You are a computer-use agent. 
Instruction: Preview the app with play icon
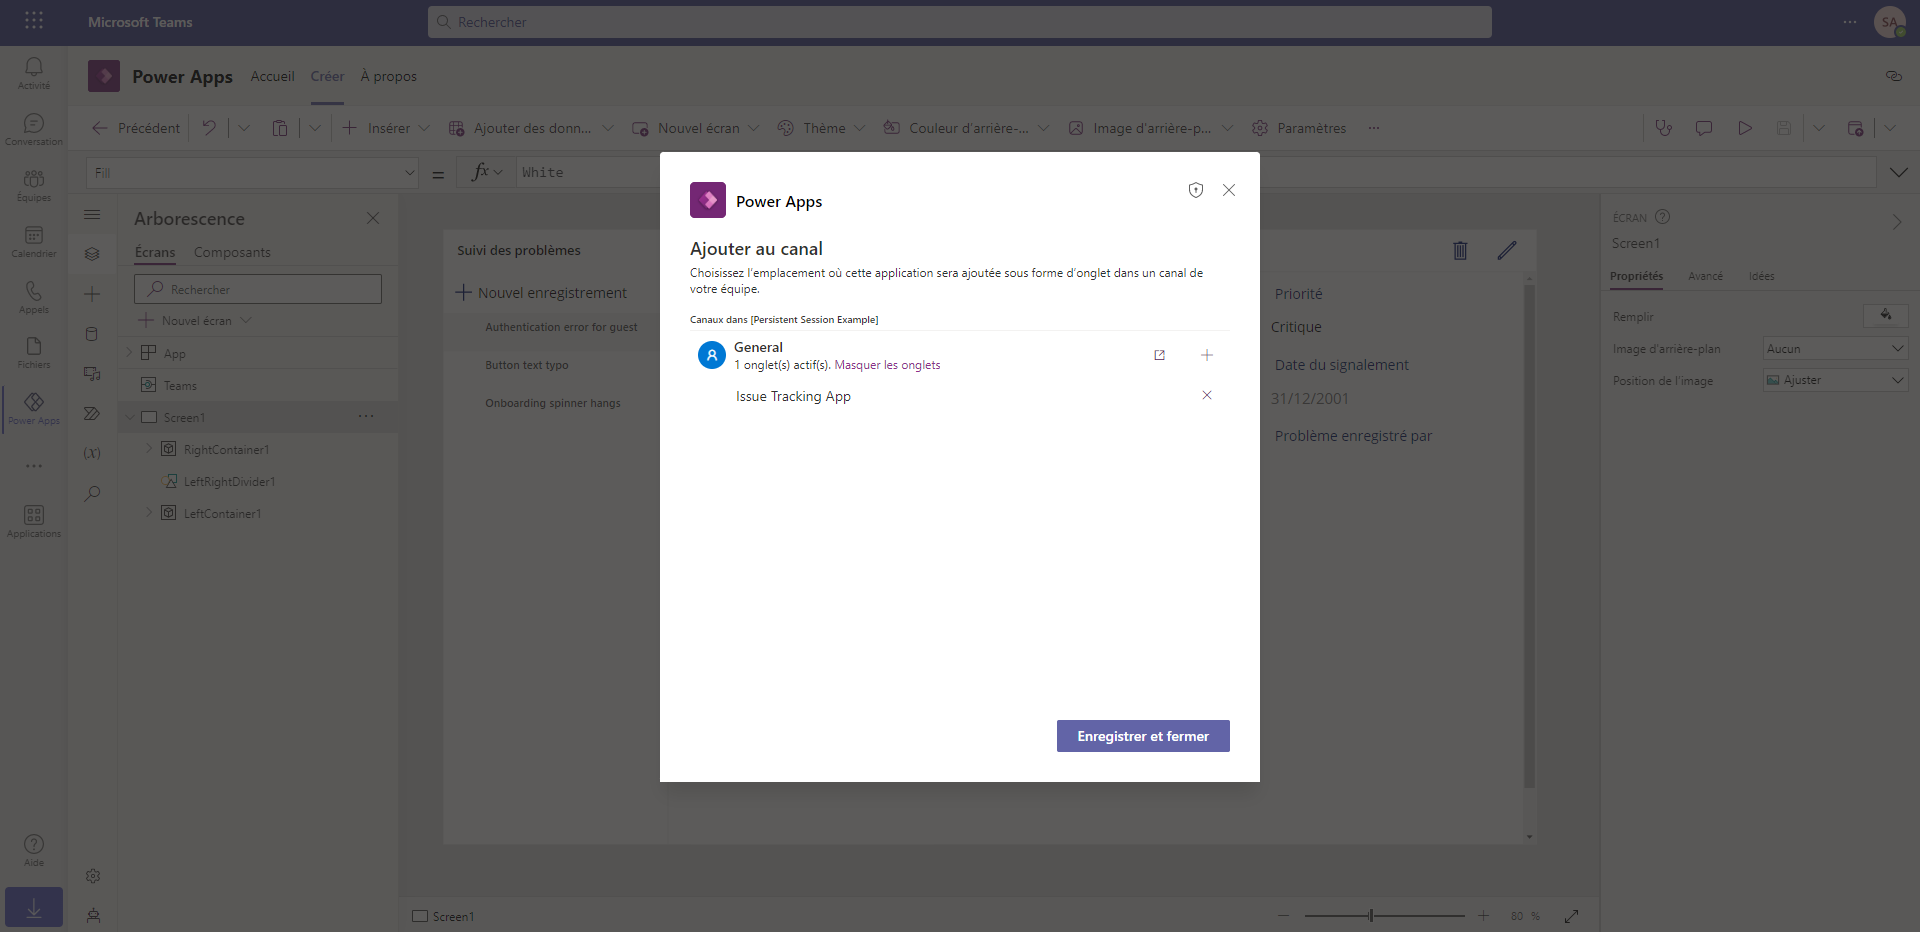[1745, 128]
